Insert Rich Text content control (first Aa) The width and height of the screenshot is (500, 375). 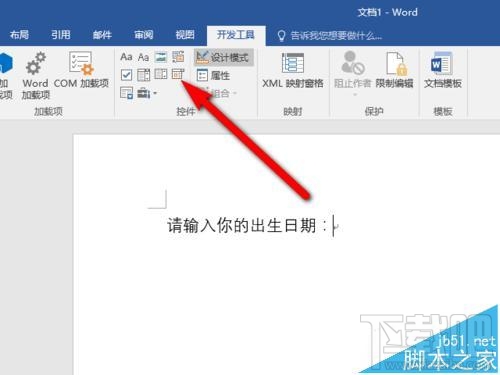(126, 57)
